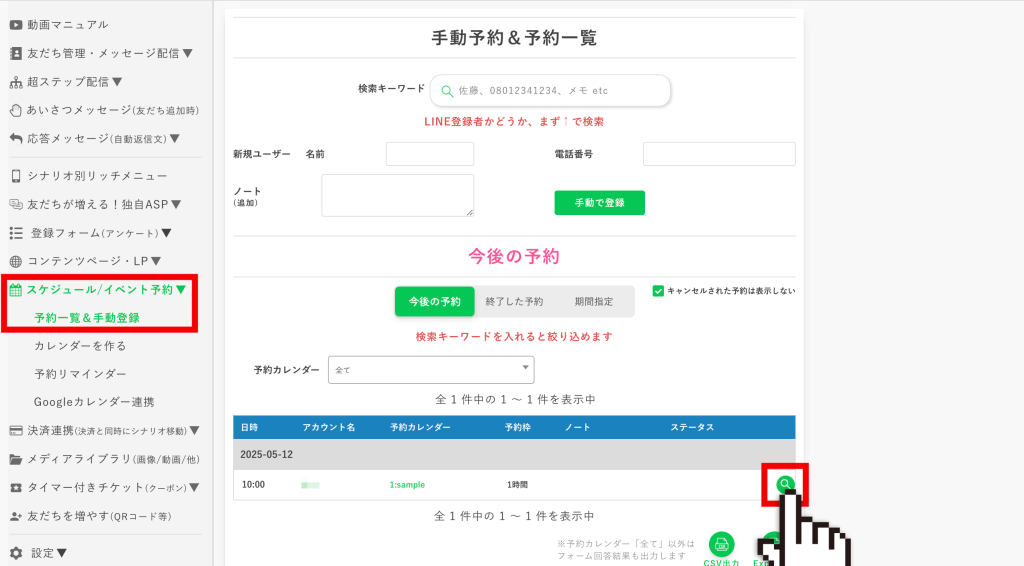The height and width of the screenshot is (566, 1024).
Task: Open カレンダーを作る submenu item
Action: (x=80, y=346)
